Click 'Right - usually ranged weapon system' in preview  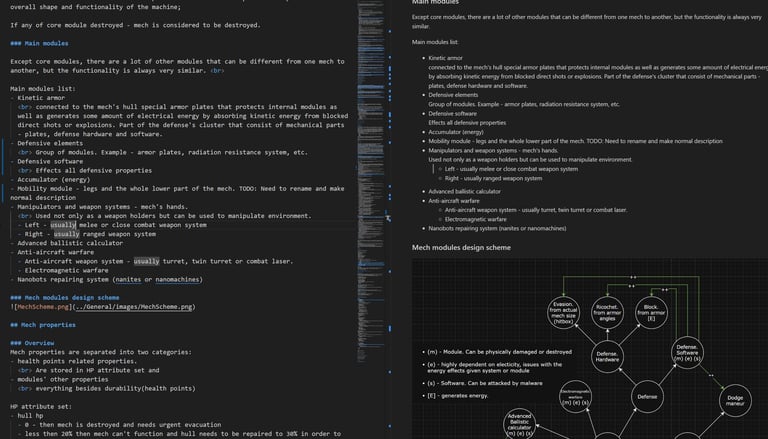493,178
